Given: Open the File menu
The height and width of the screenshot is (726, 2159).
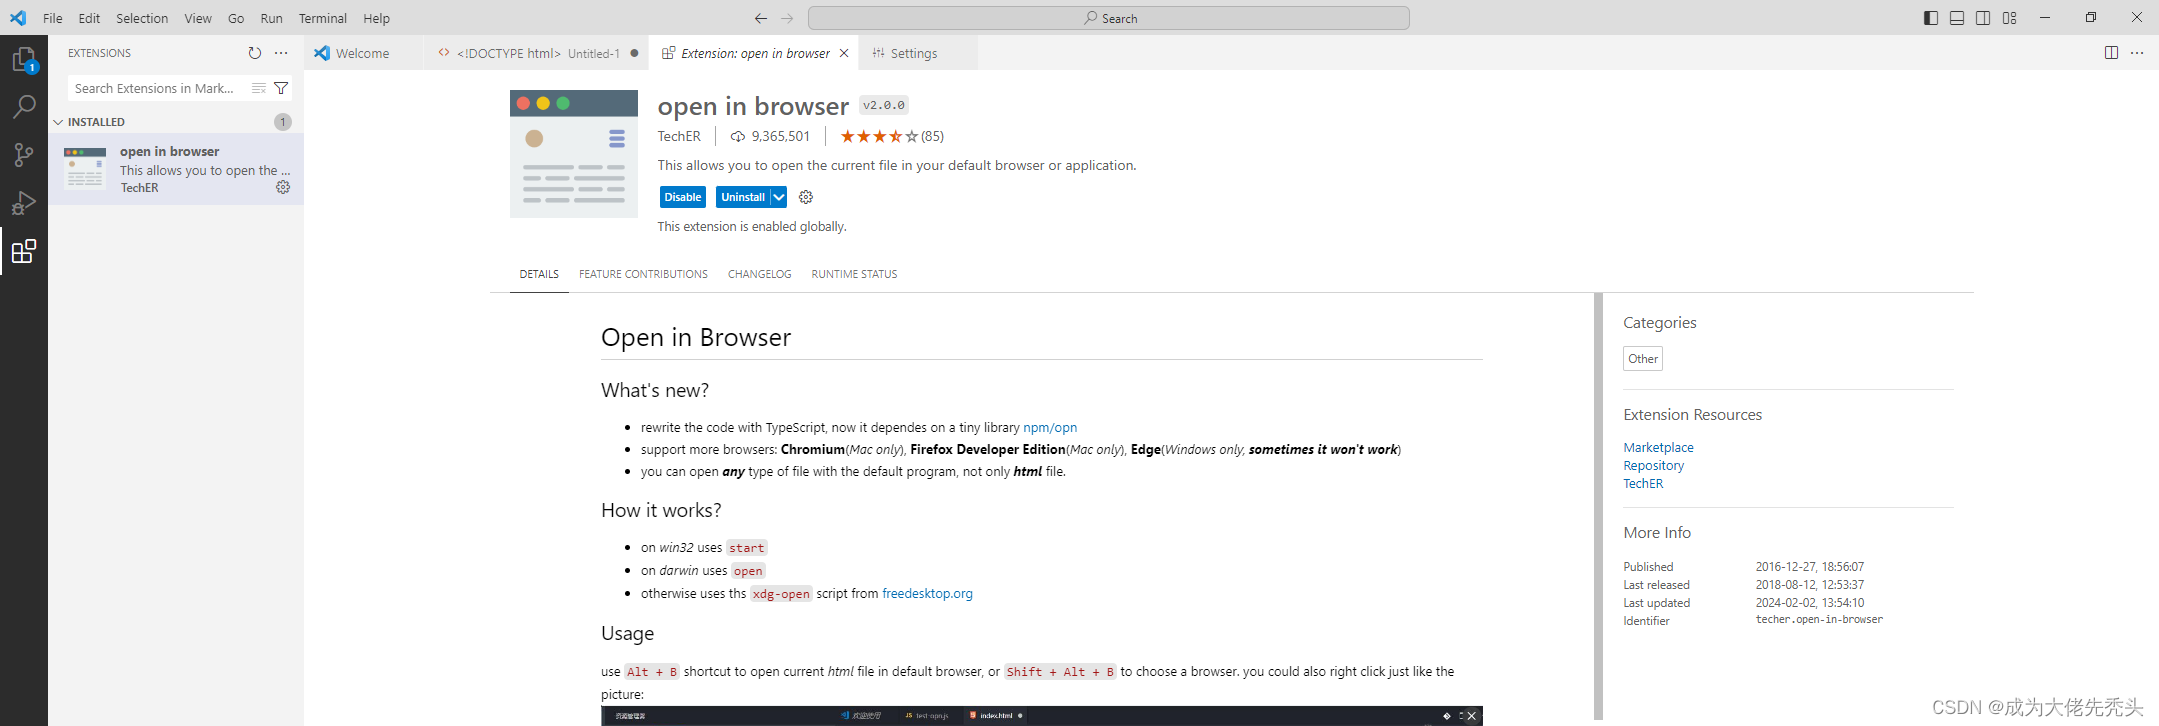Looking at the screenshot, I should click(x=53, y=18).
